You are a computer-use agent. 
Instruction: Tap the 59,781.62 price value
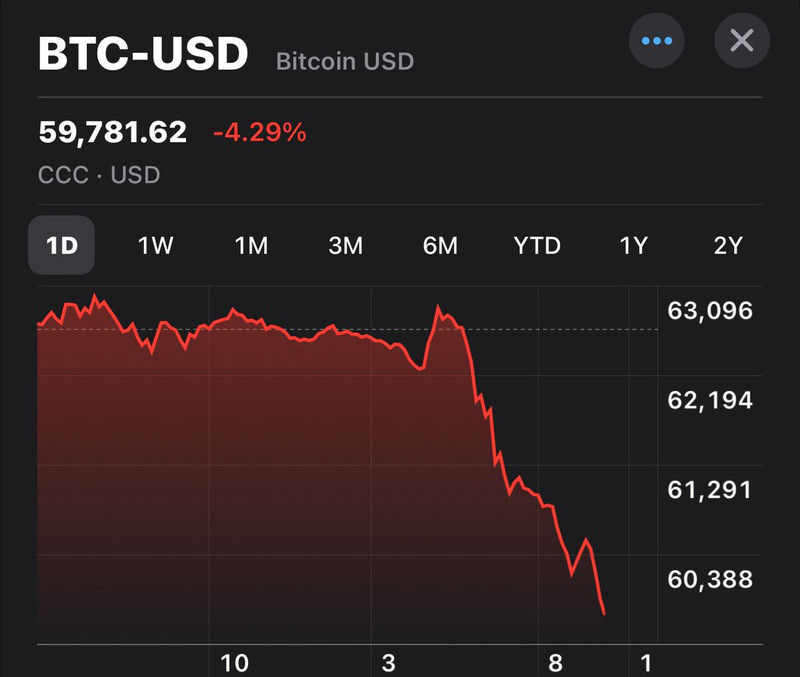coord(113,132)
